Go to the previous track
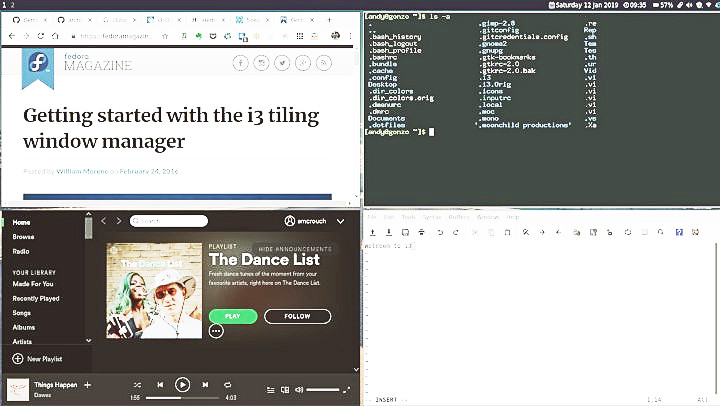The image size is (720, 406). click(x=160, y=384)
